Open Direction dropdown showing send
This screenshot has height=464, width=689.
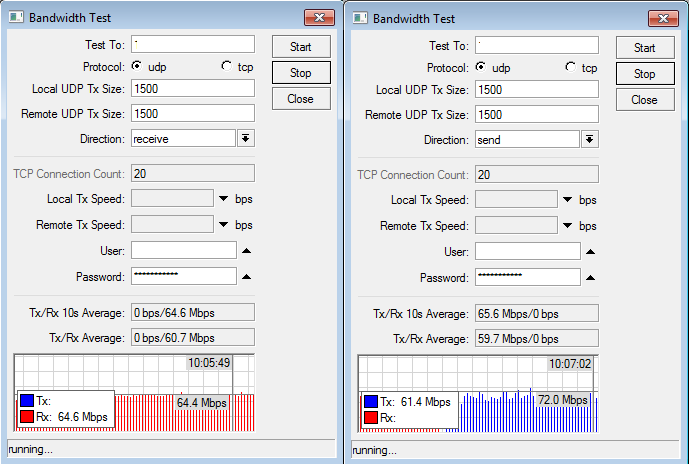[x=590, y=139]
